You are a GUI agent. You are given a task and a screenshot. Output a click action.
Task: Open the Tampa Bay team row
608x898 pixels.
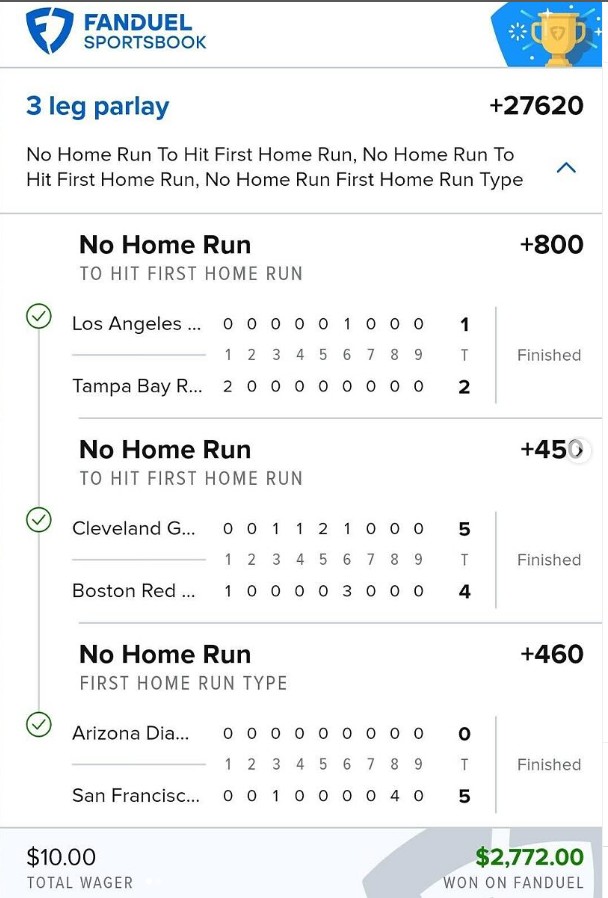(137, 386)
